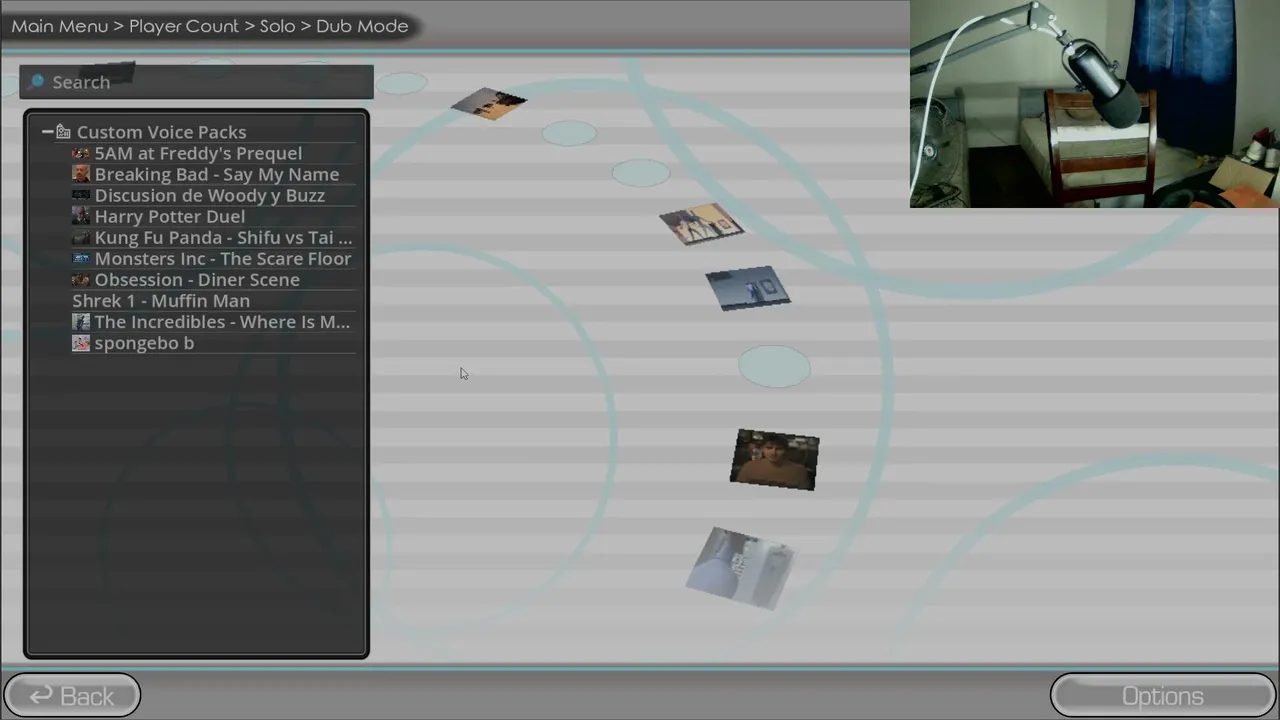Viewport: 1280px width, 720px height.
Task: Go back with the Back button
Action: click(x=72, y=696)
